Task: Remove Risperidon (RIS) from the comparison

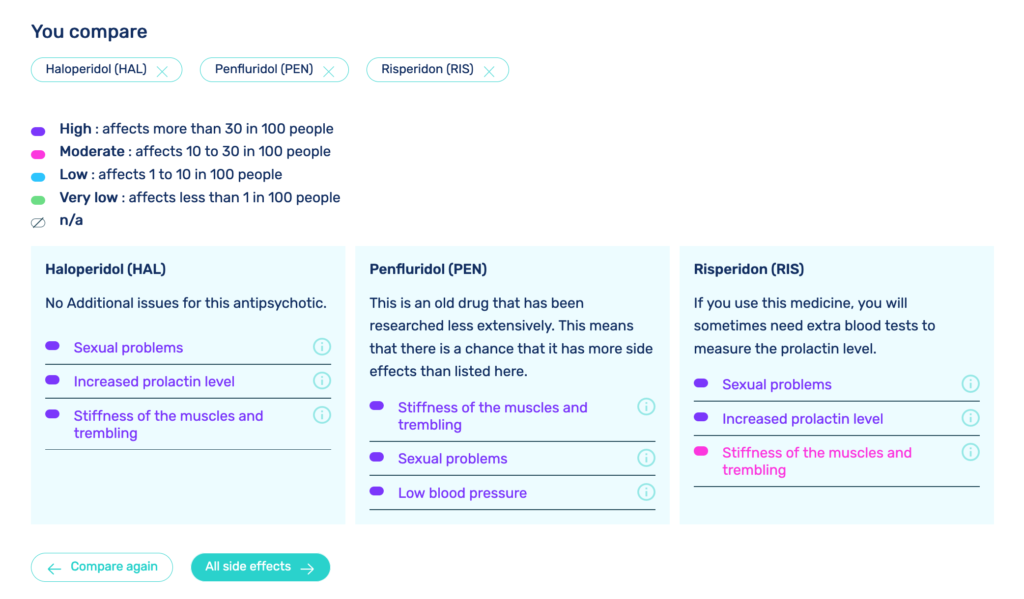Action: click(x=489, y=70)
